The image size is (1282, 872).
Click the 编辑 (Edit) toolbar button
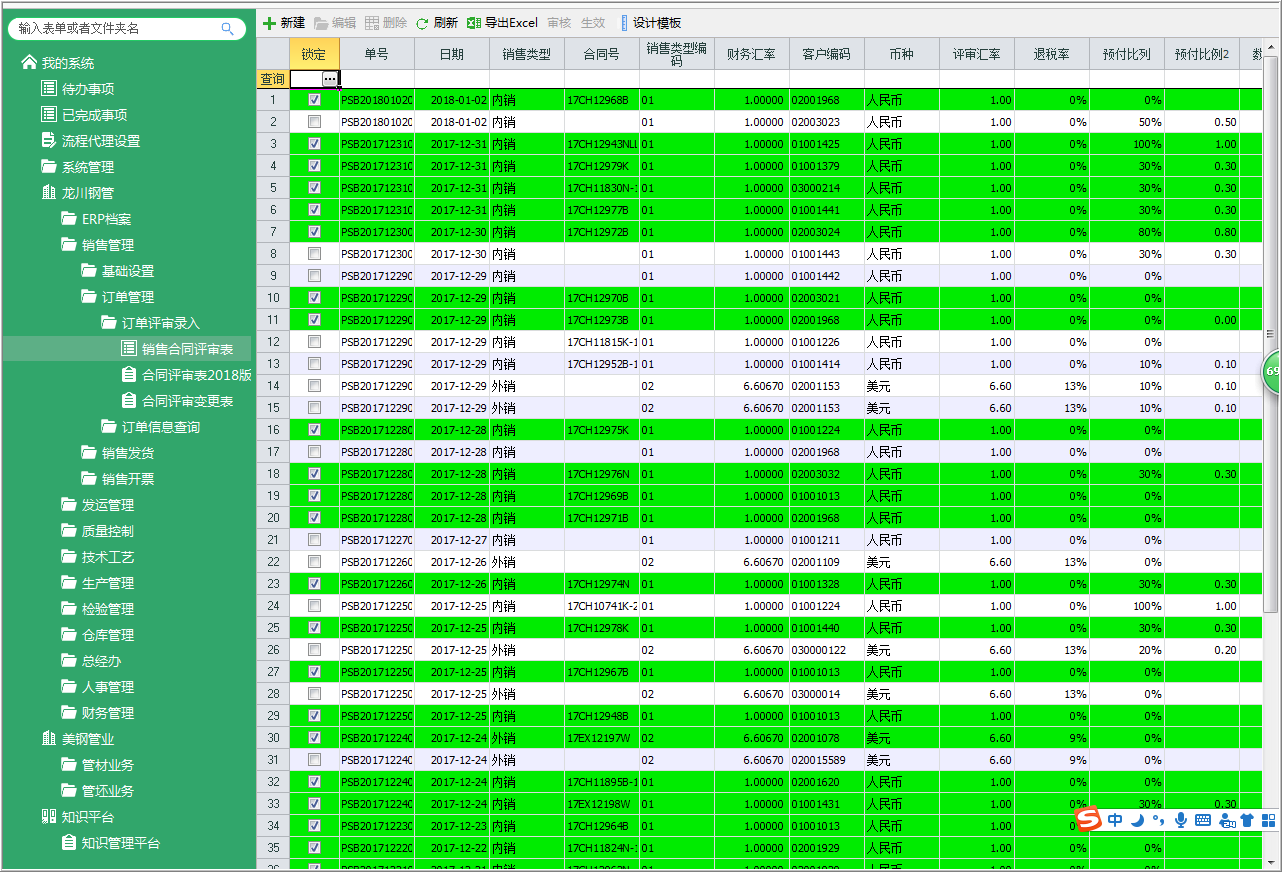click(335, 22)
